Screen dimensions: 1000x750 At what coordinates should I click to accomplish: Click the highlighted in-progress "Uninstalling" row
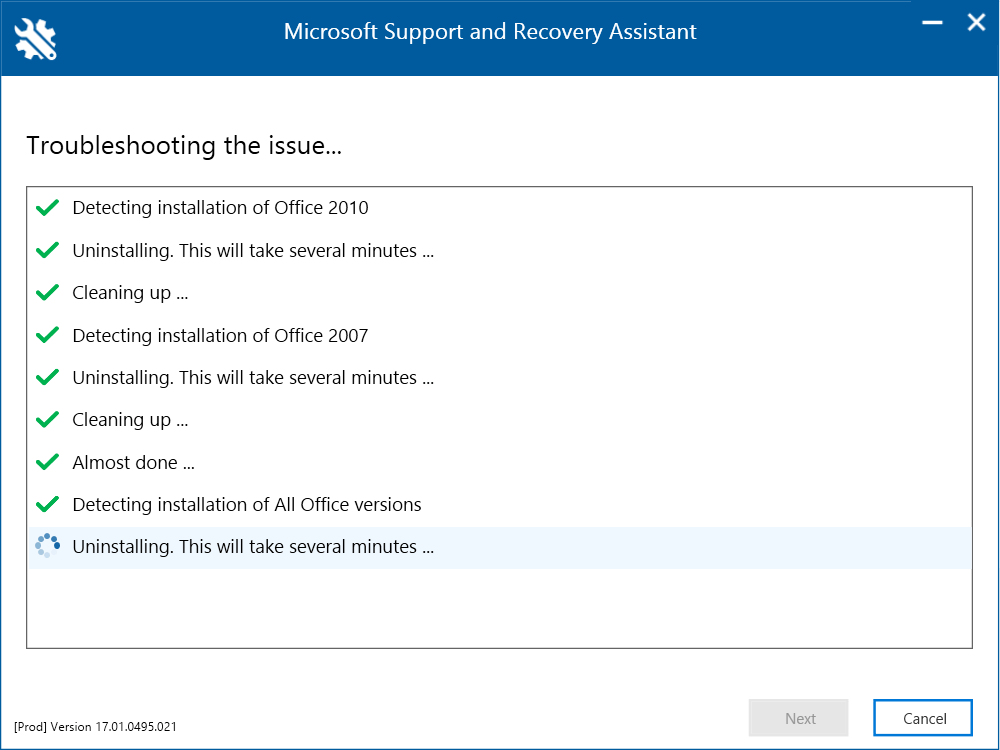coord(253,547)
